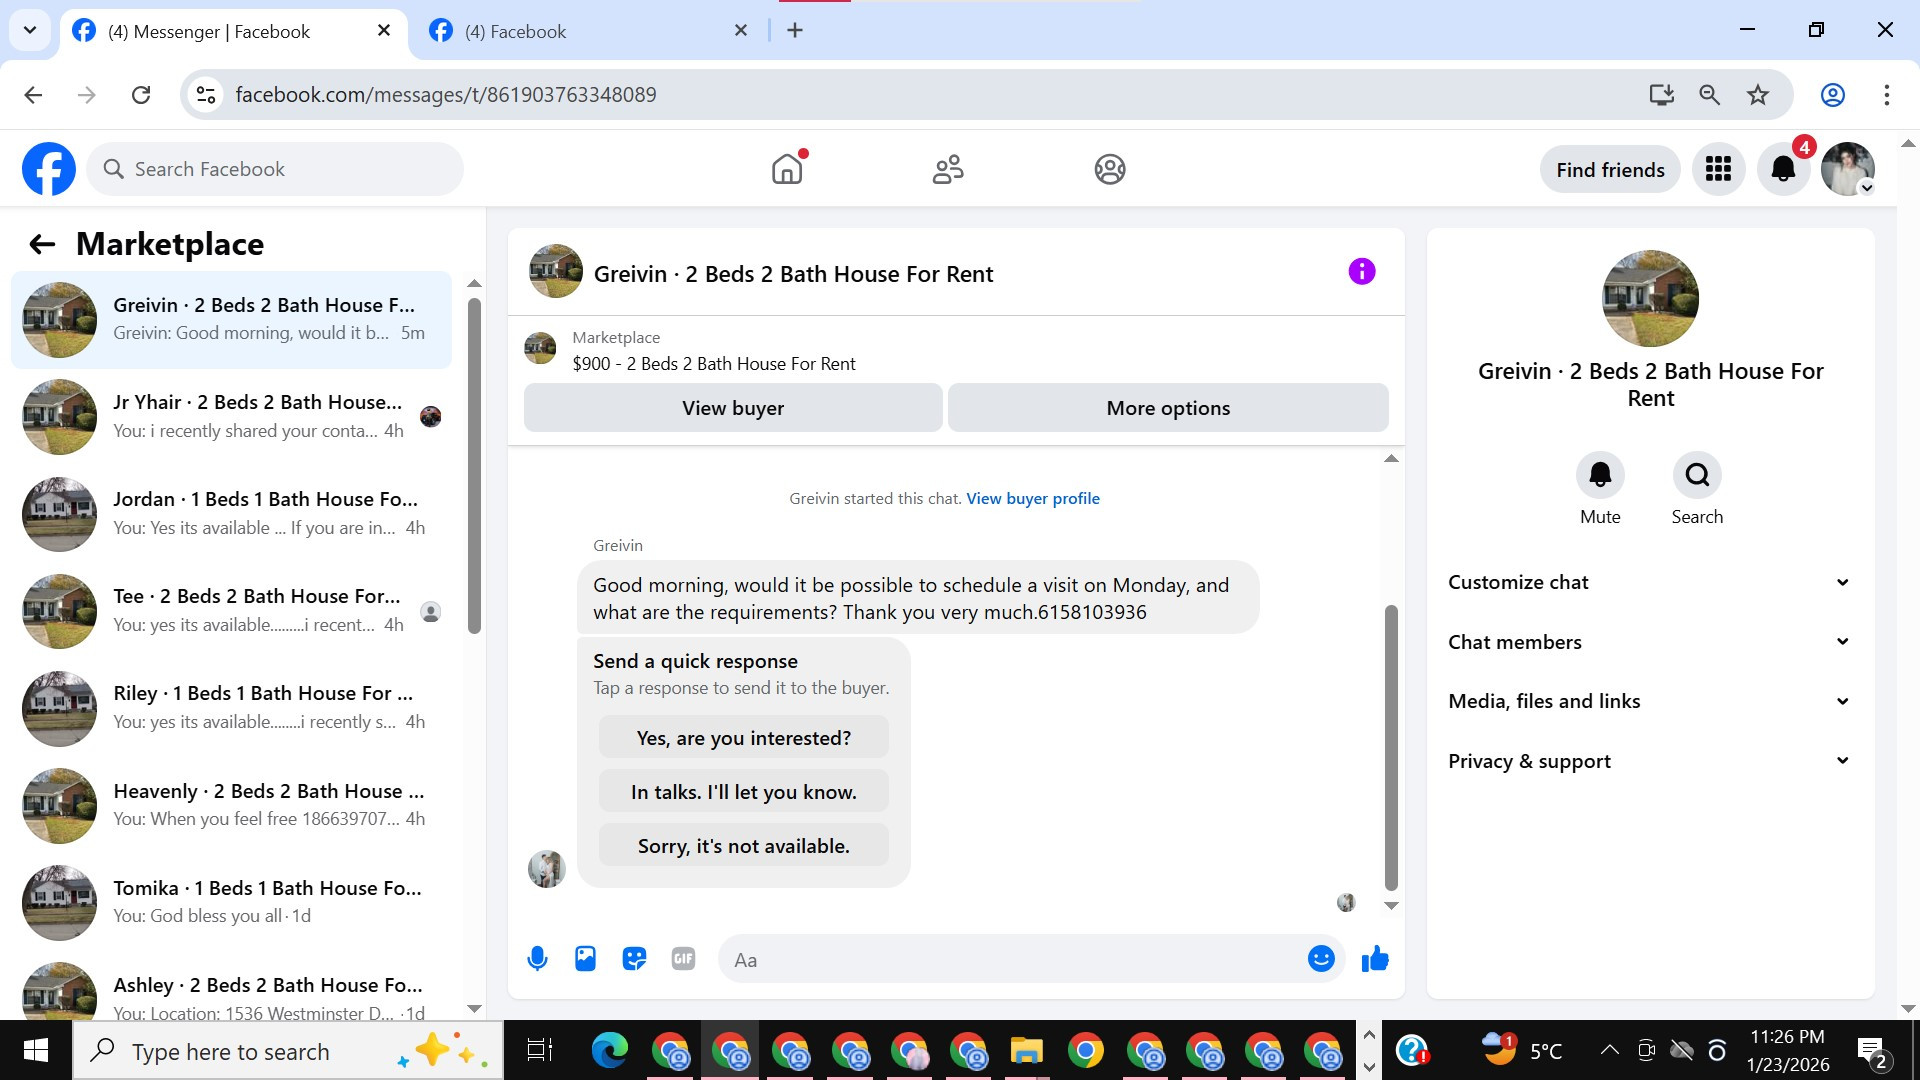Open View buyer profile link
This screenshot has height=1080, width=1920.
tap(1032, 498)
